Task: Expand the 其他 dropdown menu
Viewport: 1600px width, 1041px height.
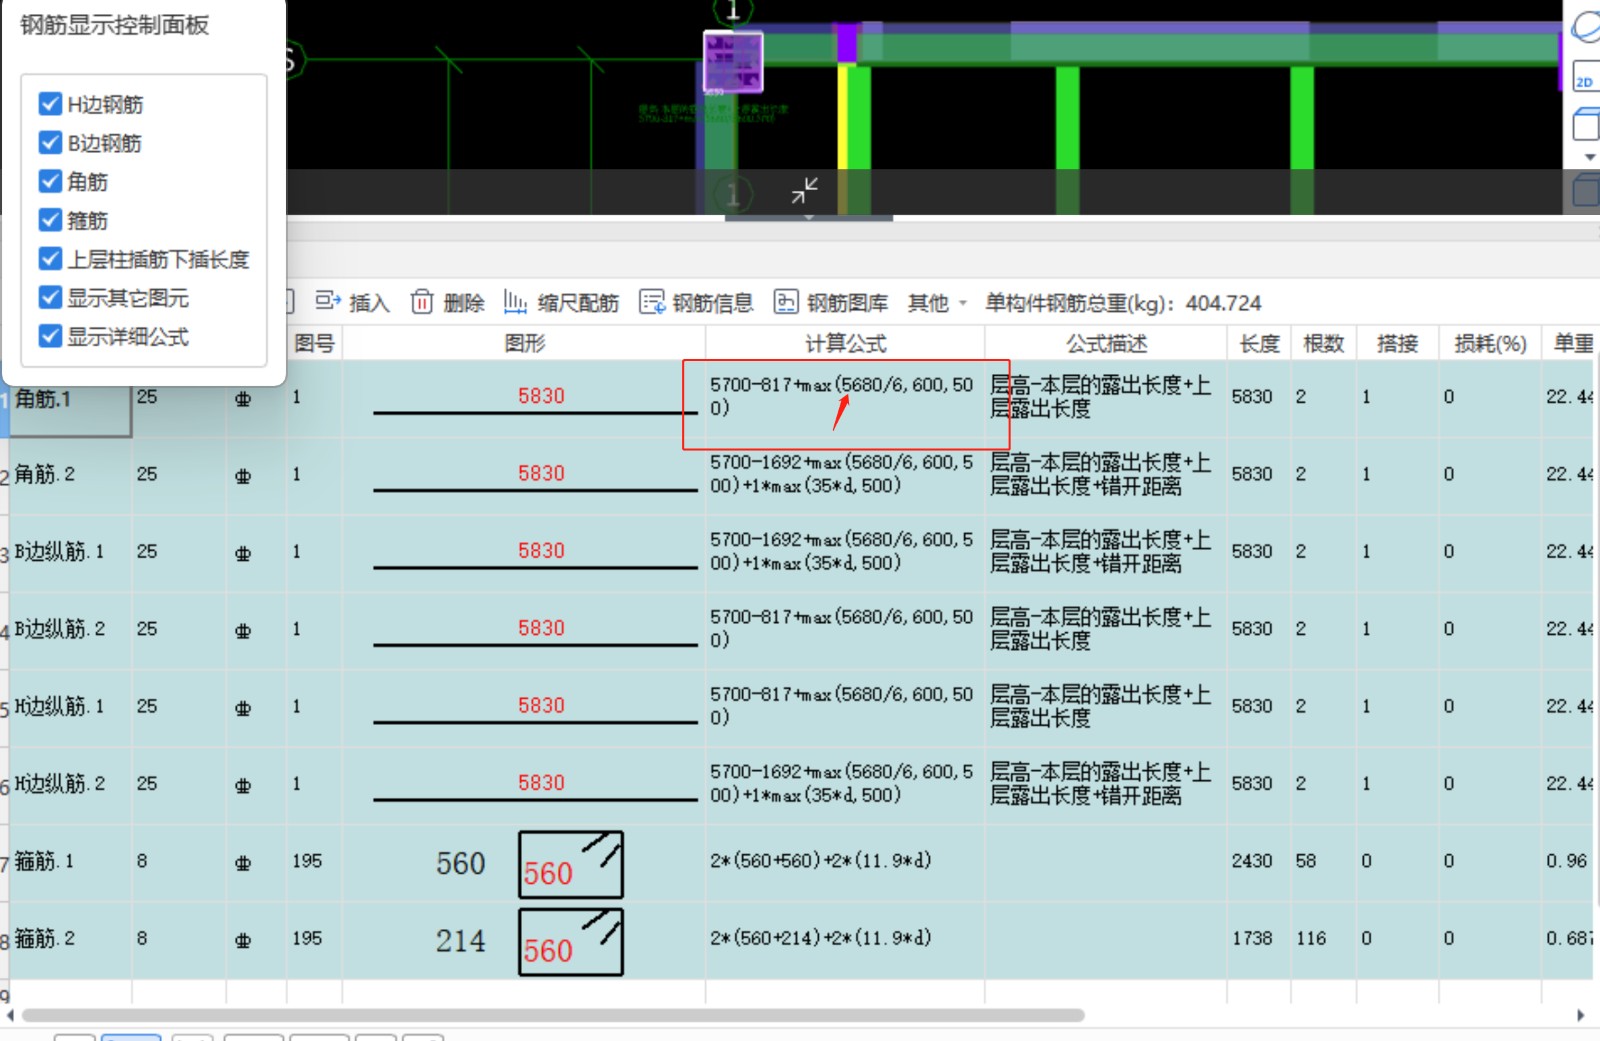Action: (937, 302)
